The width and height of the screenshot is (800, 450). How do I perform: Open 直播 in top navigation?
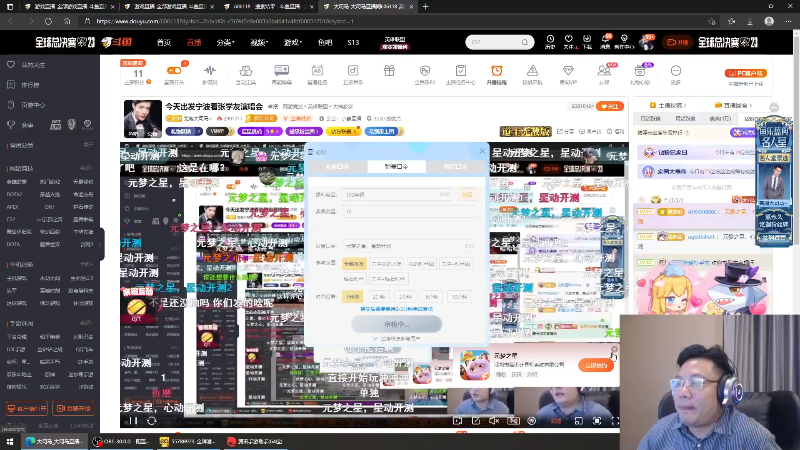click(x=194, y=42)
